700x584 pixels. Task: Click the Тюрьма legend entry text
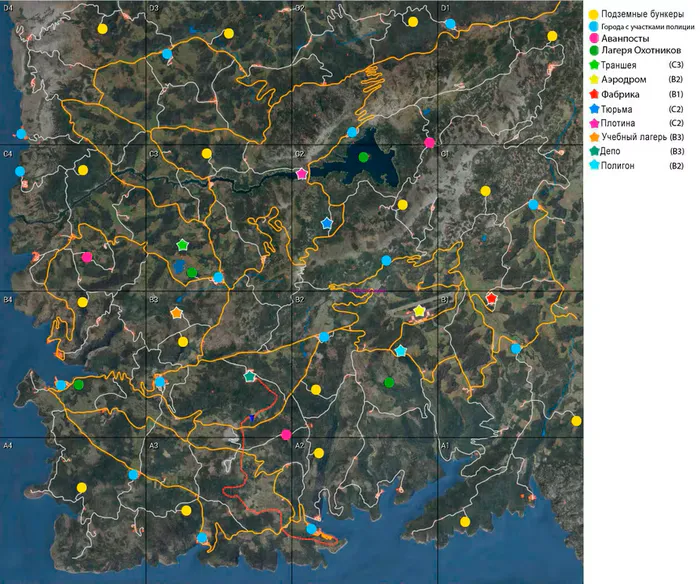point(617,109)
